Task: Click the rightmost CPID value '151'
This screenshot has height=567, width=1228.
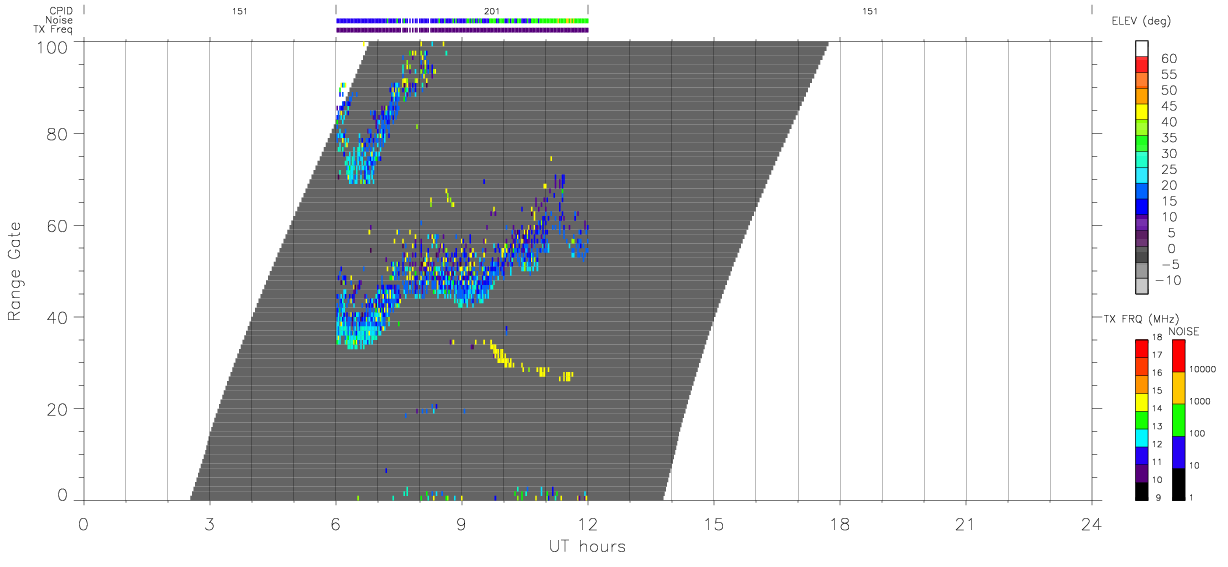Action: (869, 11)
